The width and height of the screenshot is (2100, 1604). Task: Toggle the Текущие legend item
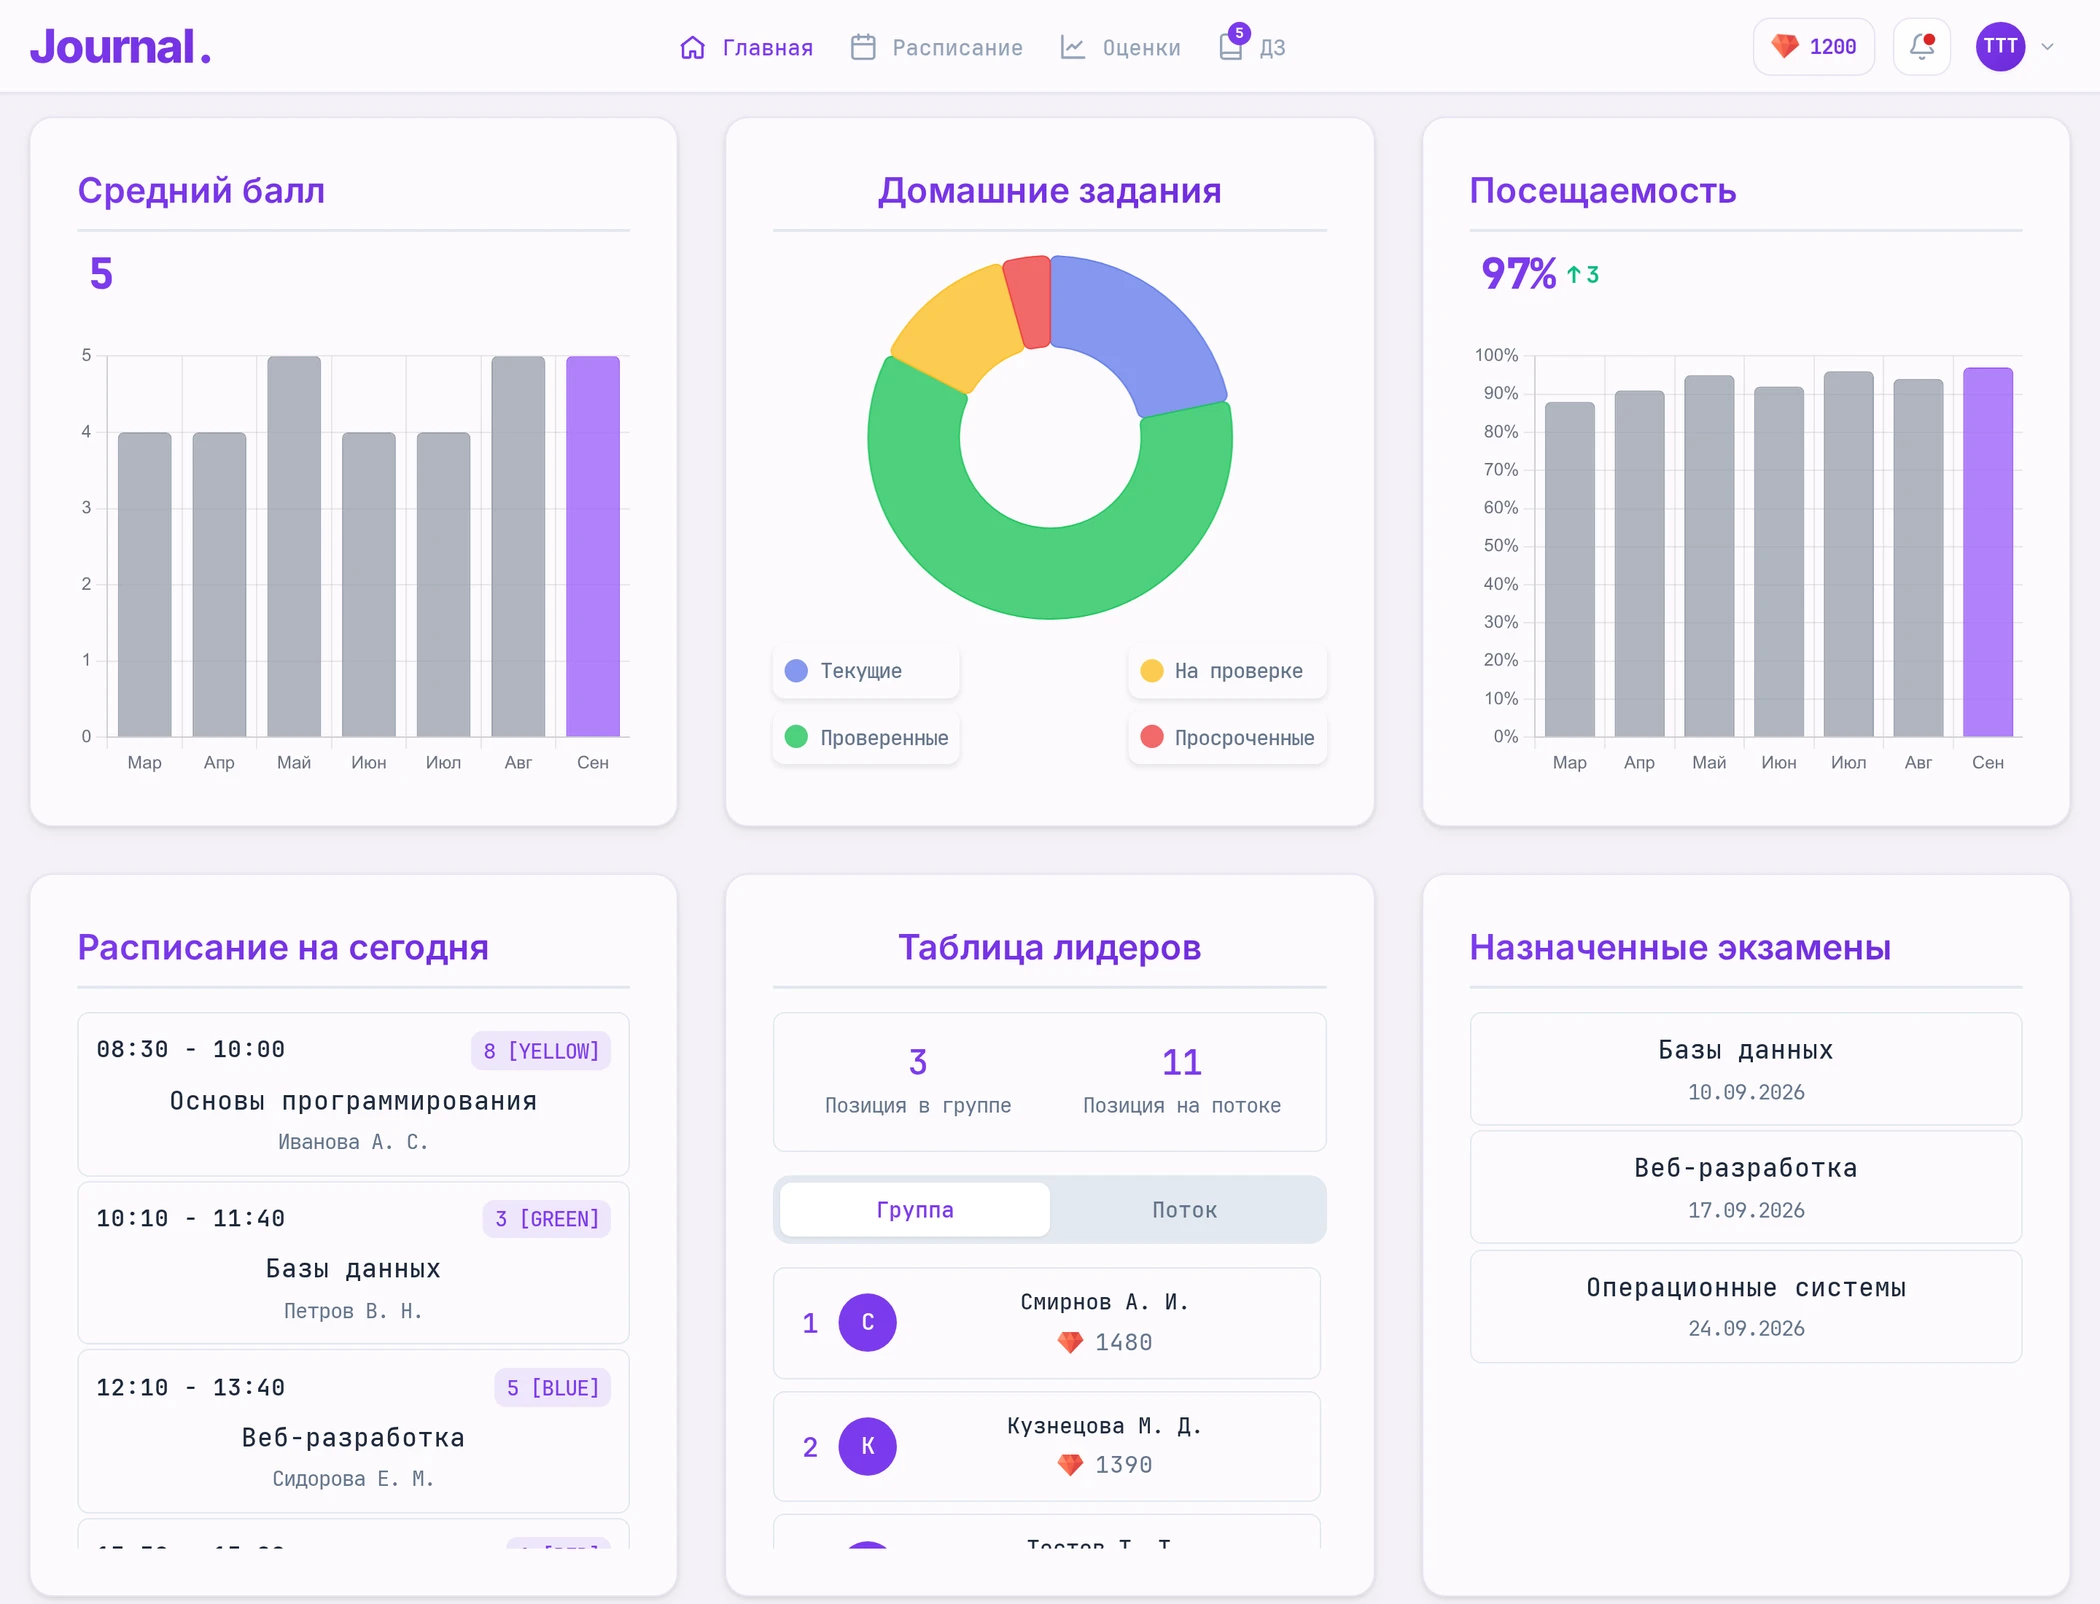(x=866, y=670)
